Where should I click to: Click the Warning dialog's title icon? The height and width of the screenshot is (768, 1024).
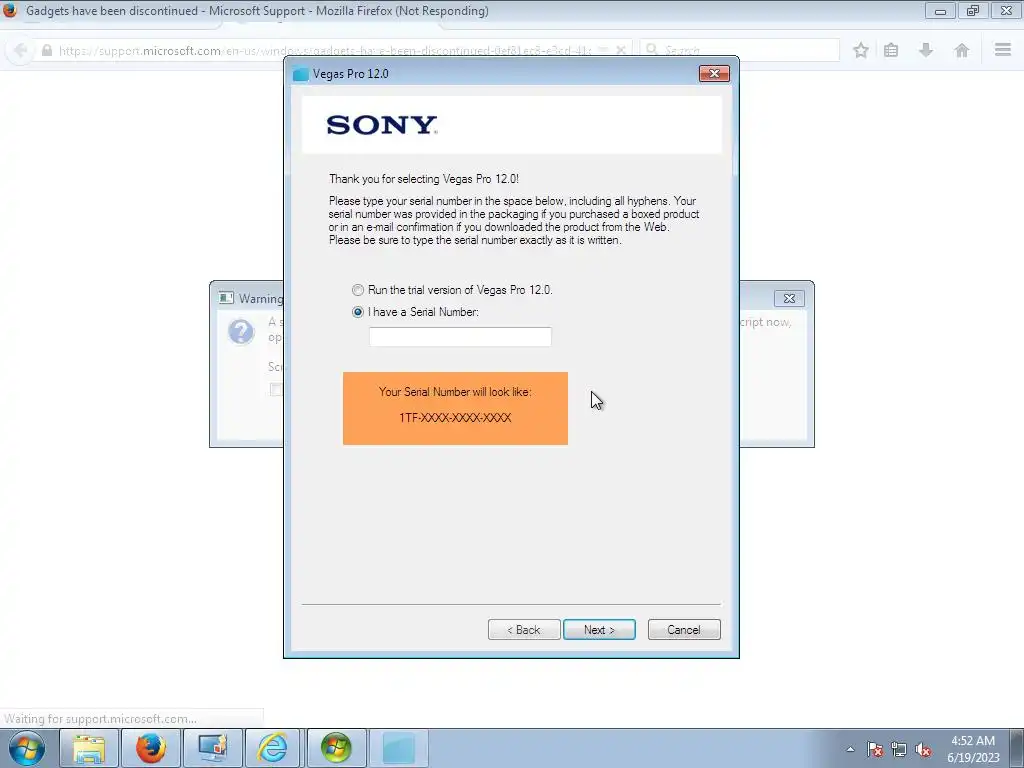[x=226, y=298]
